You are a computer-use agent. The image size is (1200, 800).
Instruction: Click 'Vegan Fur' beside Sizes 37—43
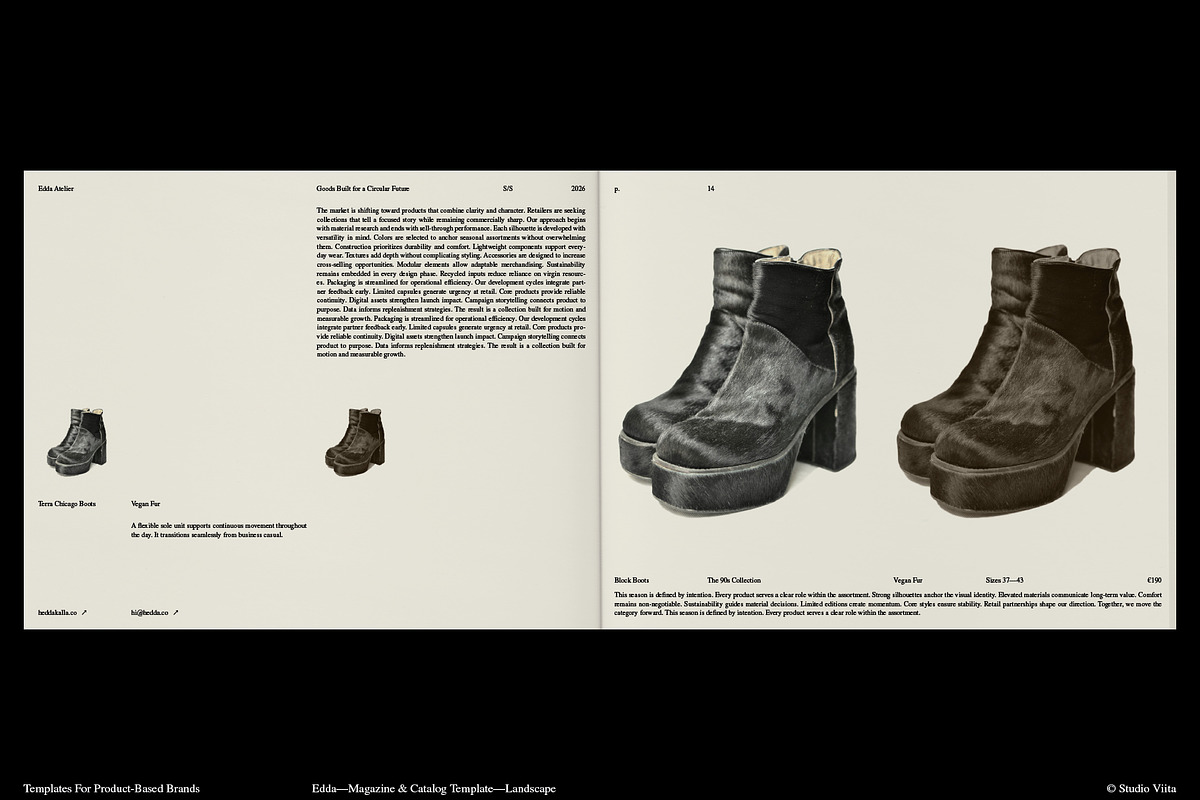coord(908,580)
